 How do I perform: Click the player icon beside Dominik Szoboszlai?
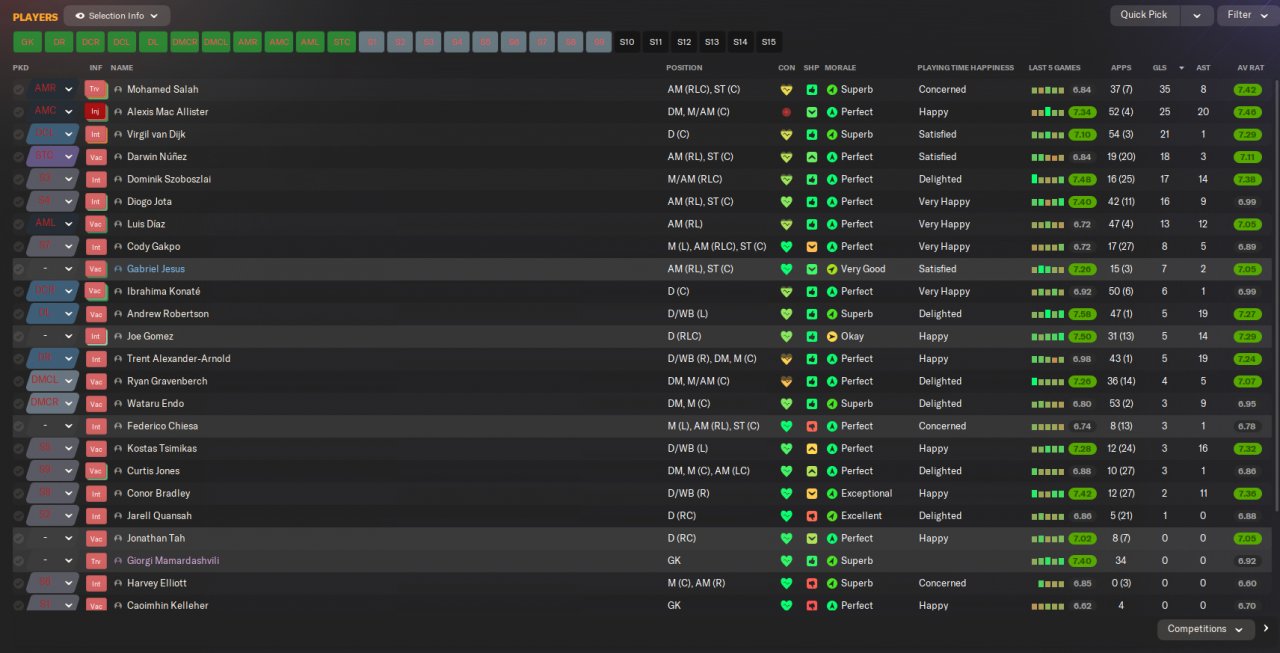pos(118,179)
